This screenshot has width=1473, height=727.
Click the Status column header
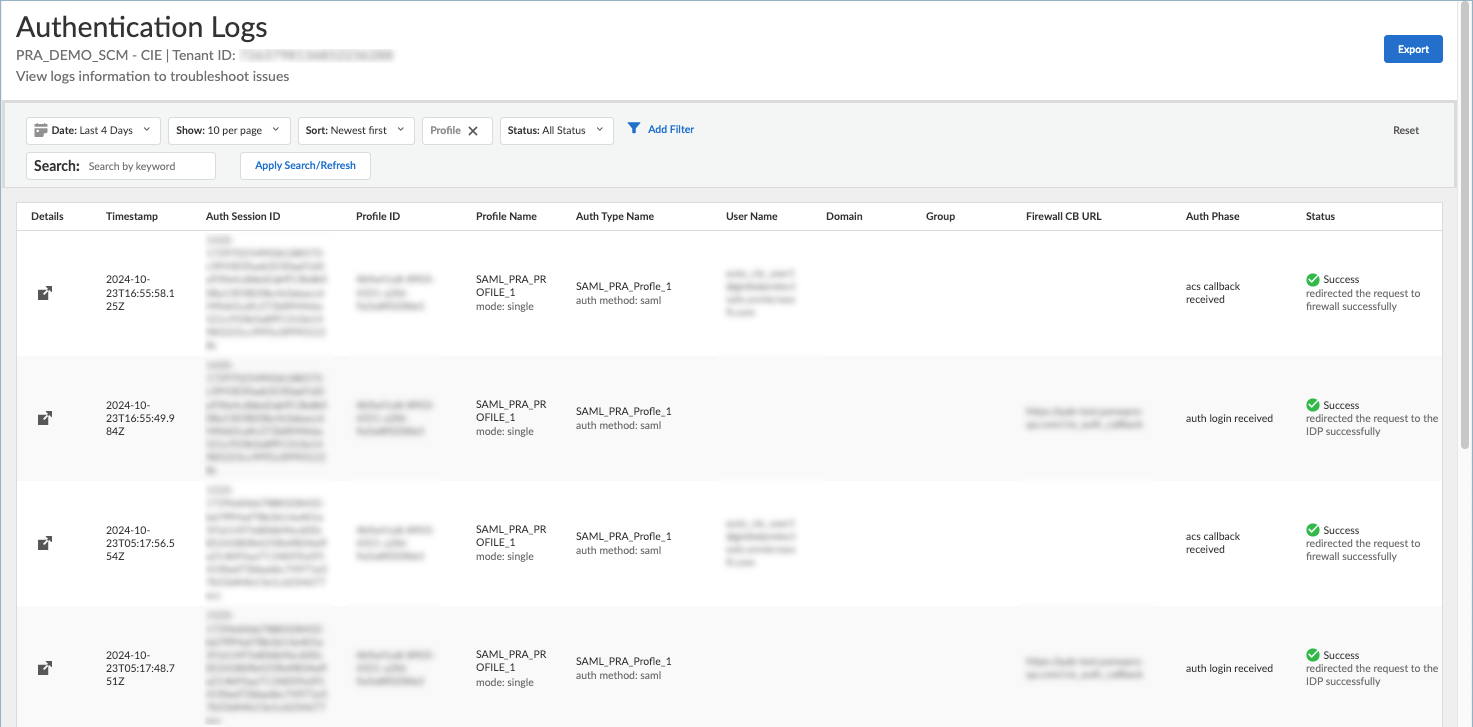(1320, 216)
